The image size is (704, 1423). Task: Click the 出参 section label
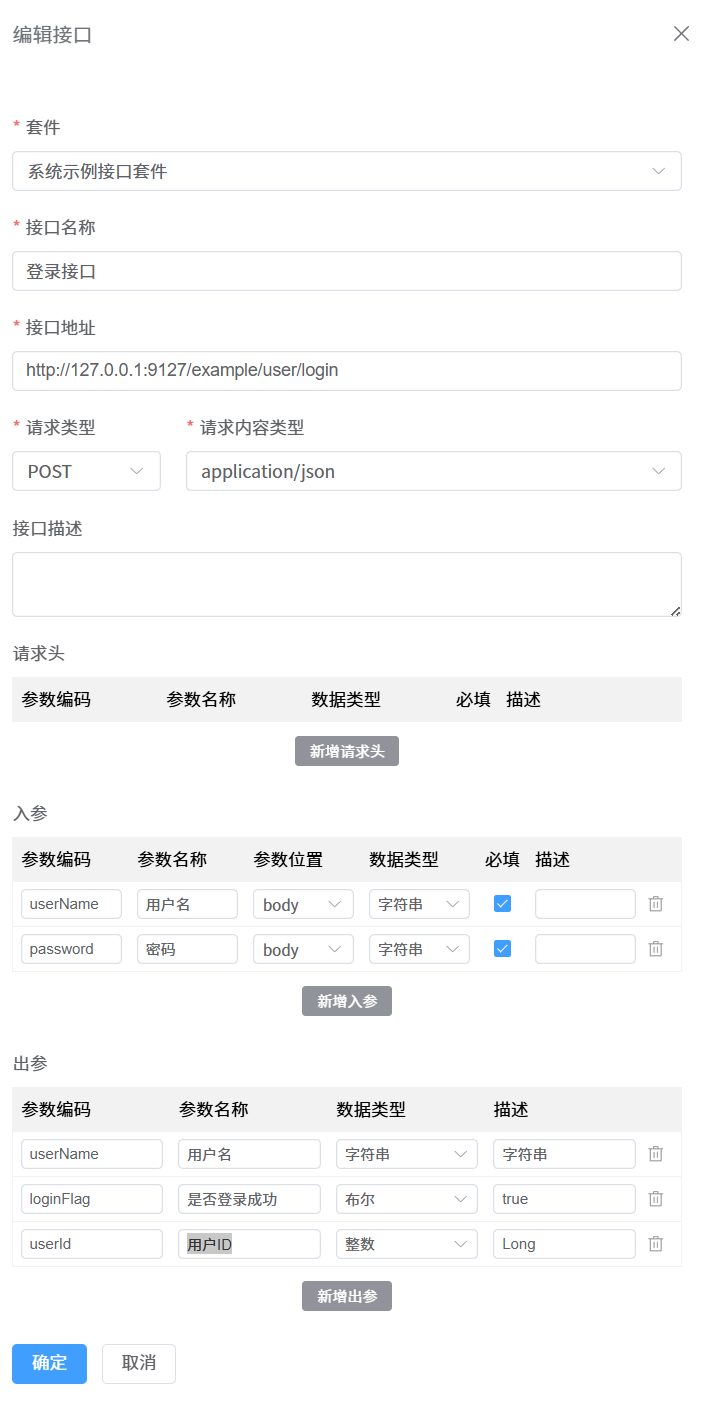tap(30, 1063)
